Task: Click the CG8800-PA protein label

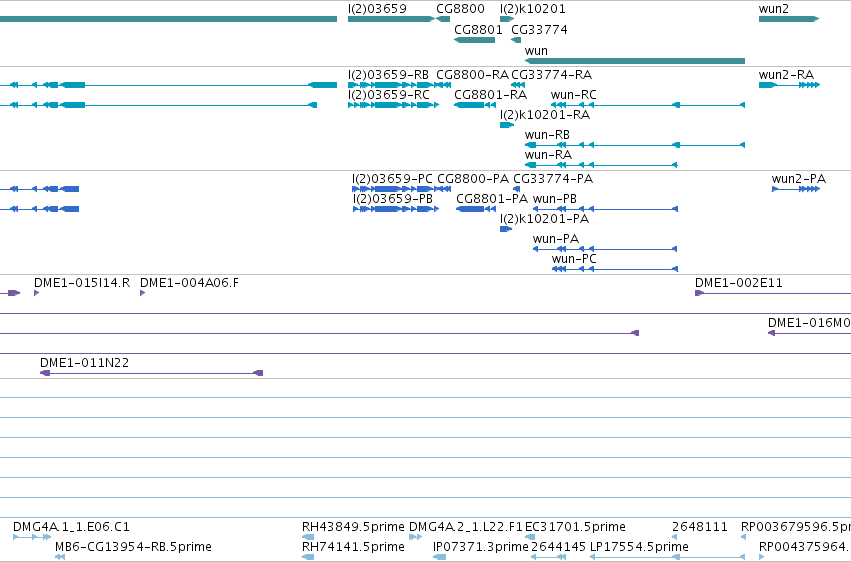Action: [473, 179]
